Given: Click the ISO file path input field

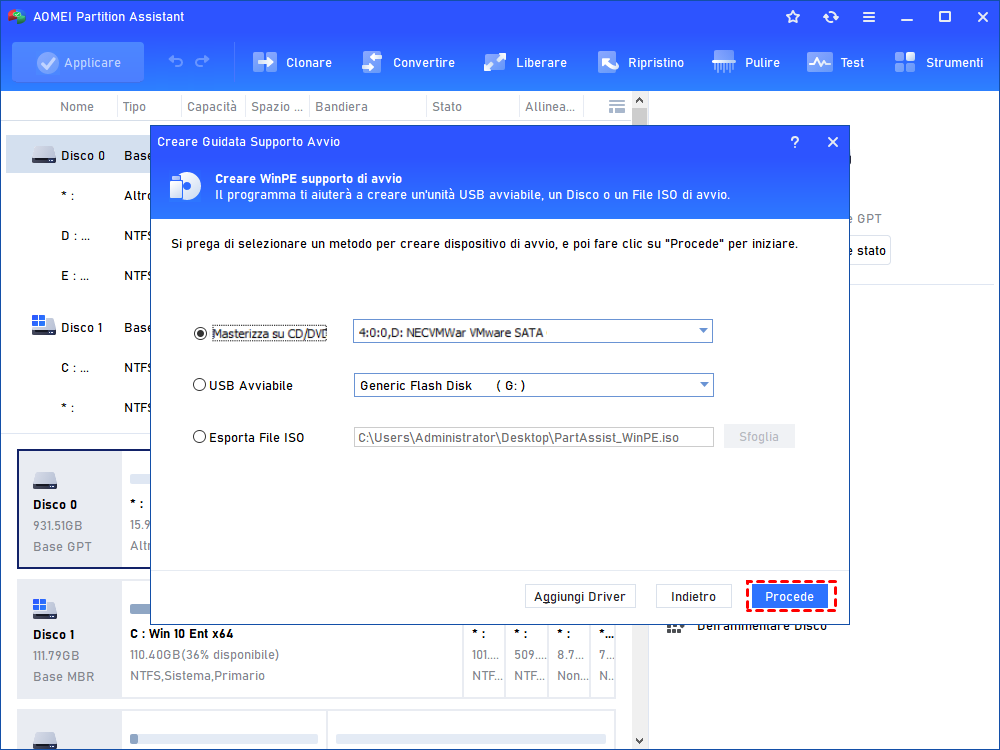Looking at the screenshot, I should click(x=533, y=438).
